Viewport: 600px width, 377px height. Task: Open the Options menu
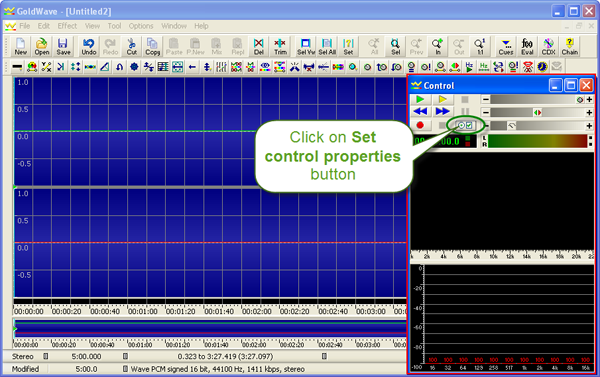point(141,26)
